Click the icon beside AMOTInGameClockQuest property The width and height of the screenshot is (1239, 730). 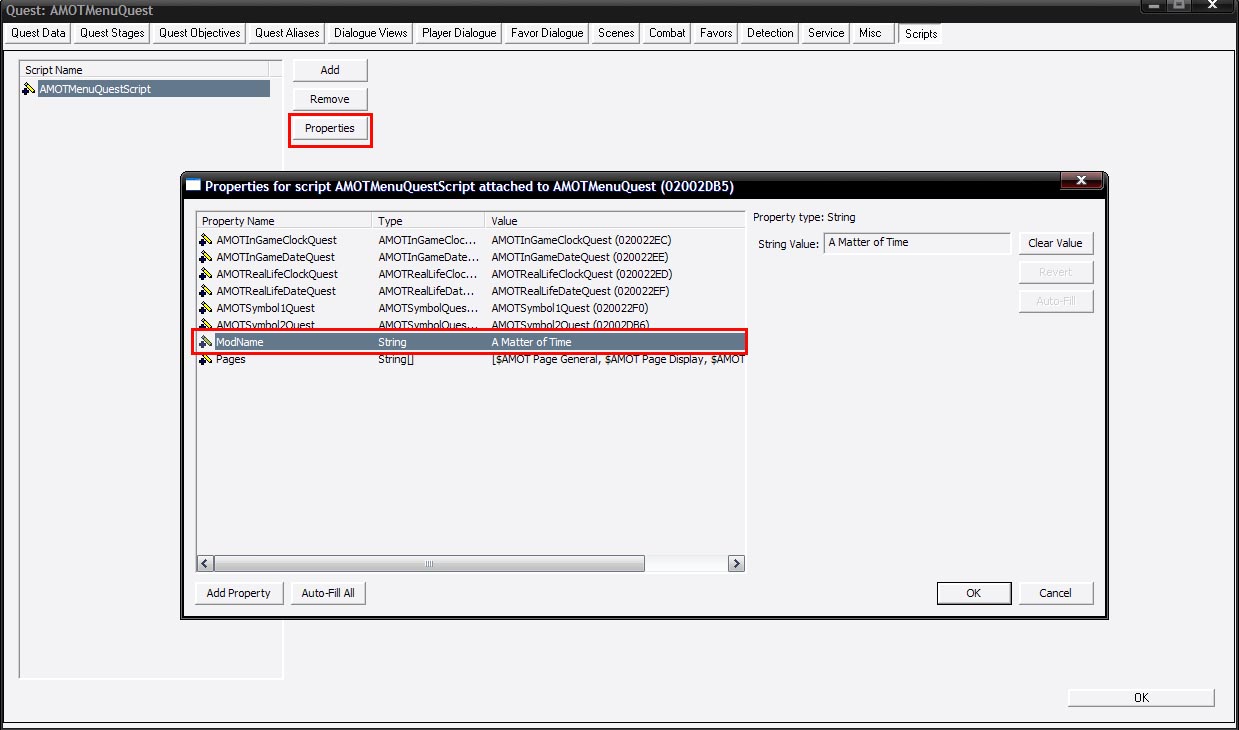pyautogui.click(x=206, y=240)
